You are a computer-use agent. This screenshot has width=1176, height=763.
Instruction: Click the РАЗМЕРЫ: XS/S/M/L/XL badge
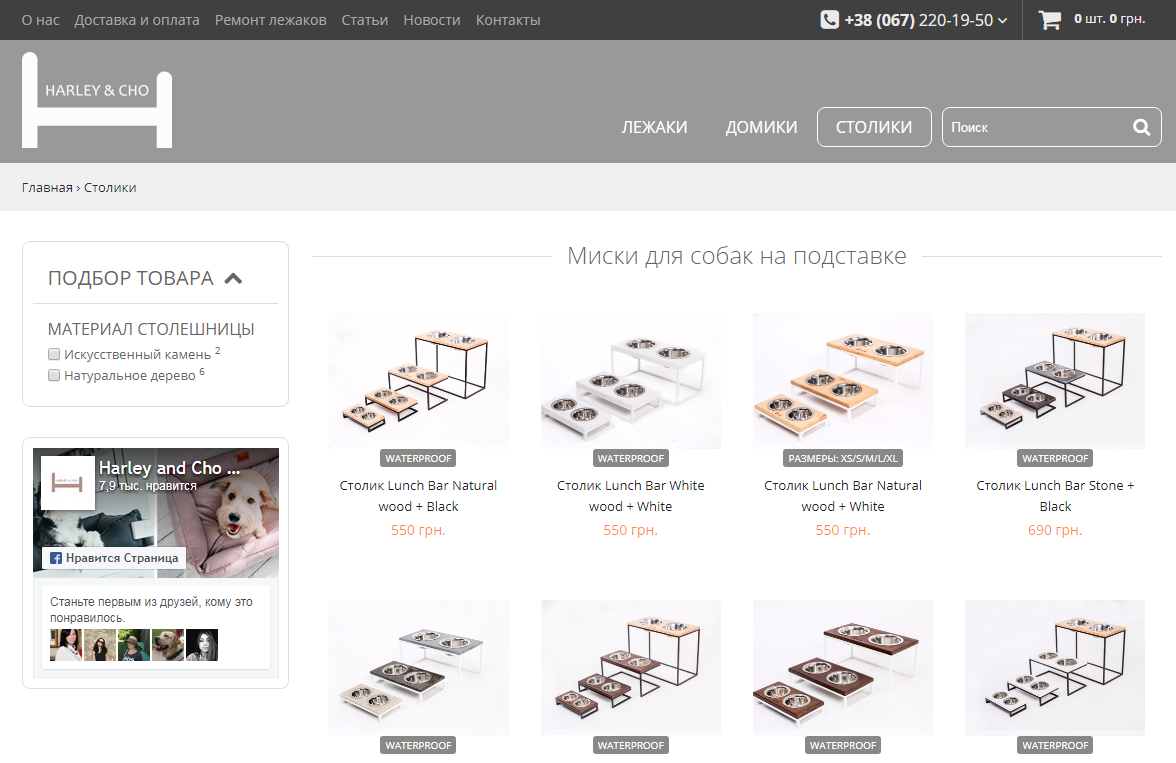(x=842, y=458)
